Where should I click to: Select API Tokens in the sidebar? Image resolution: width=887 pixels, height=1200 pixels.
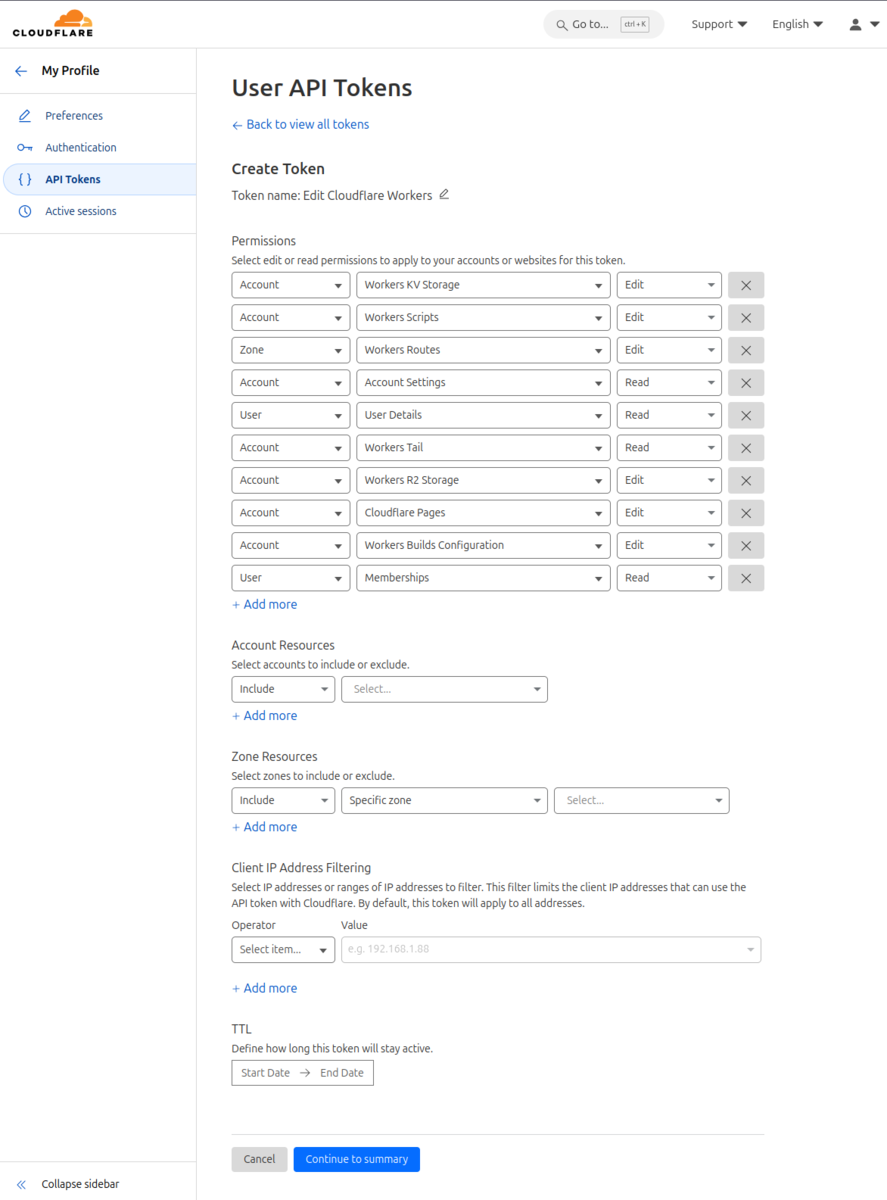tap(98, 180)
